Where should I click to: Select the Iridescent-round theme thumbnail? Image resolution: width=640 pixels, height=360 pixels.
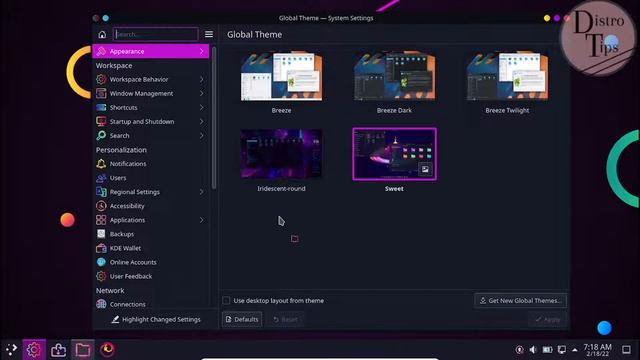[281, 154]
